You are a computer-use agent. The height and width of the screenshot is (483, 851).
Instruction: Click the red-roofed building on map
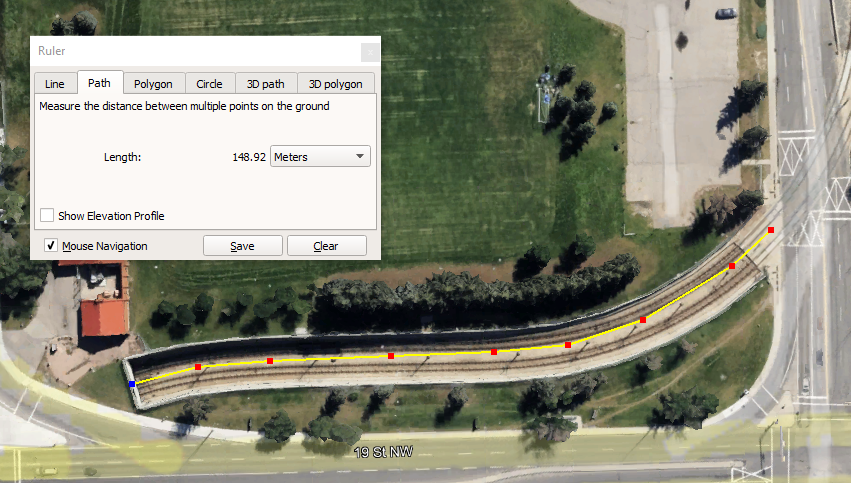105,317
